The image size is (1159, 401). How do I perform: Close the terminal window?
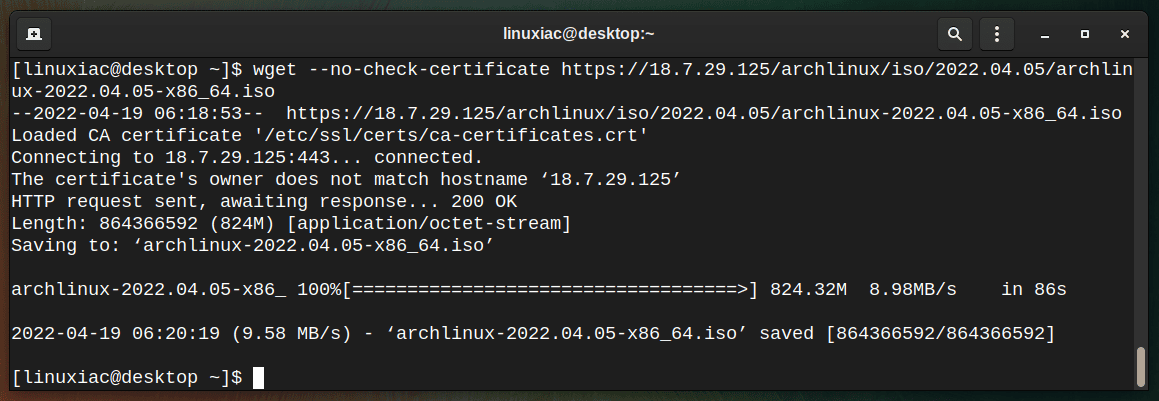point(1125,34)
